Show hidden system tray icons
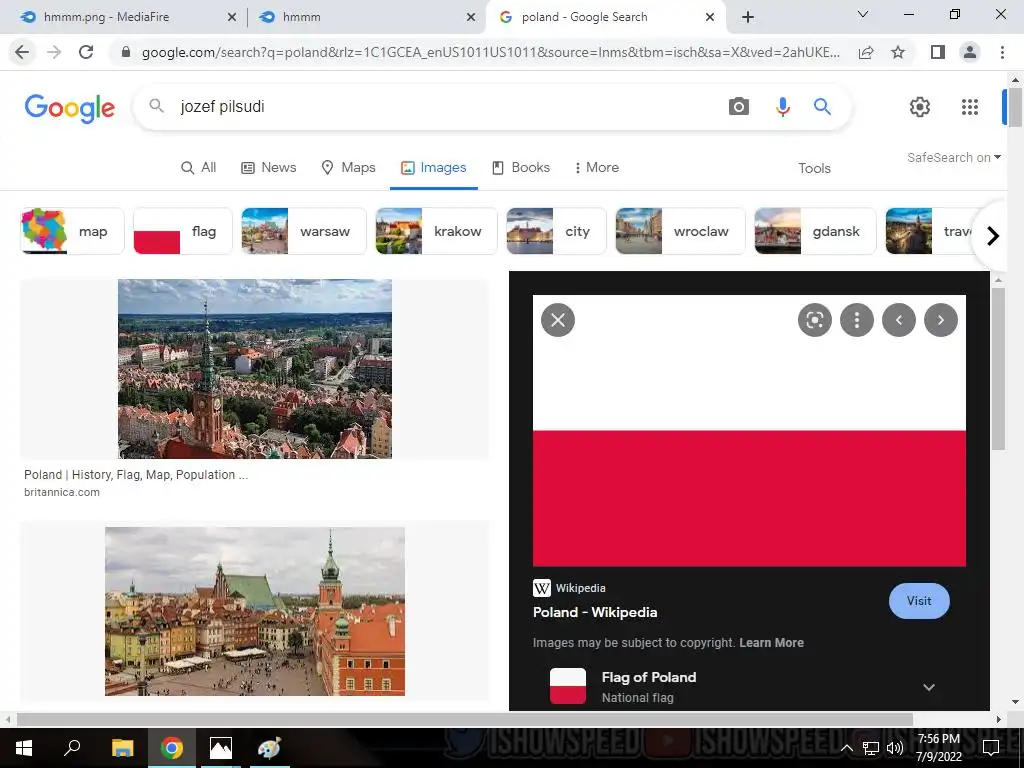This screenshot has height=768, width=1024. point(846,748)
